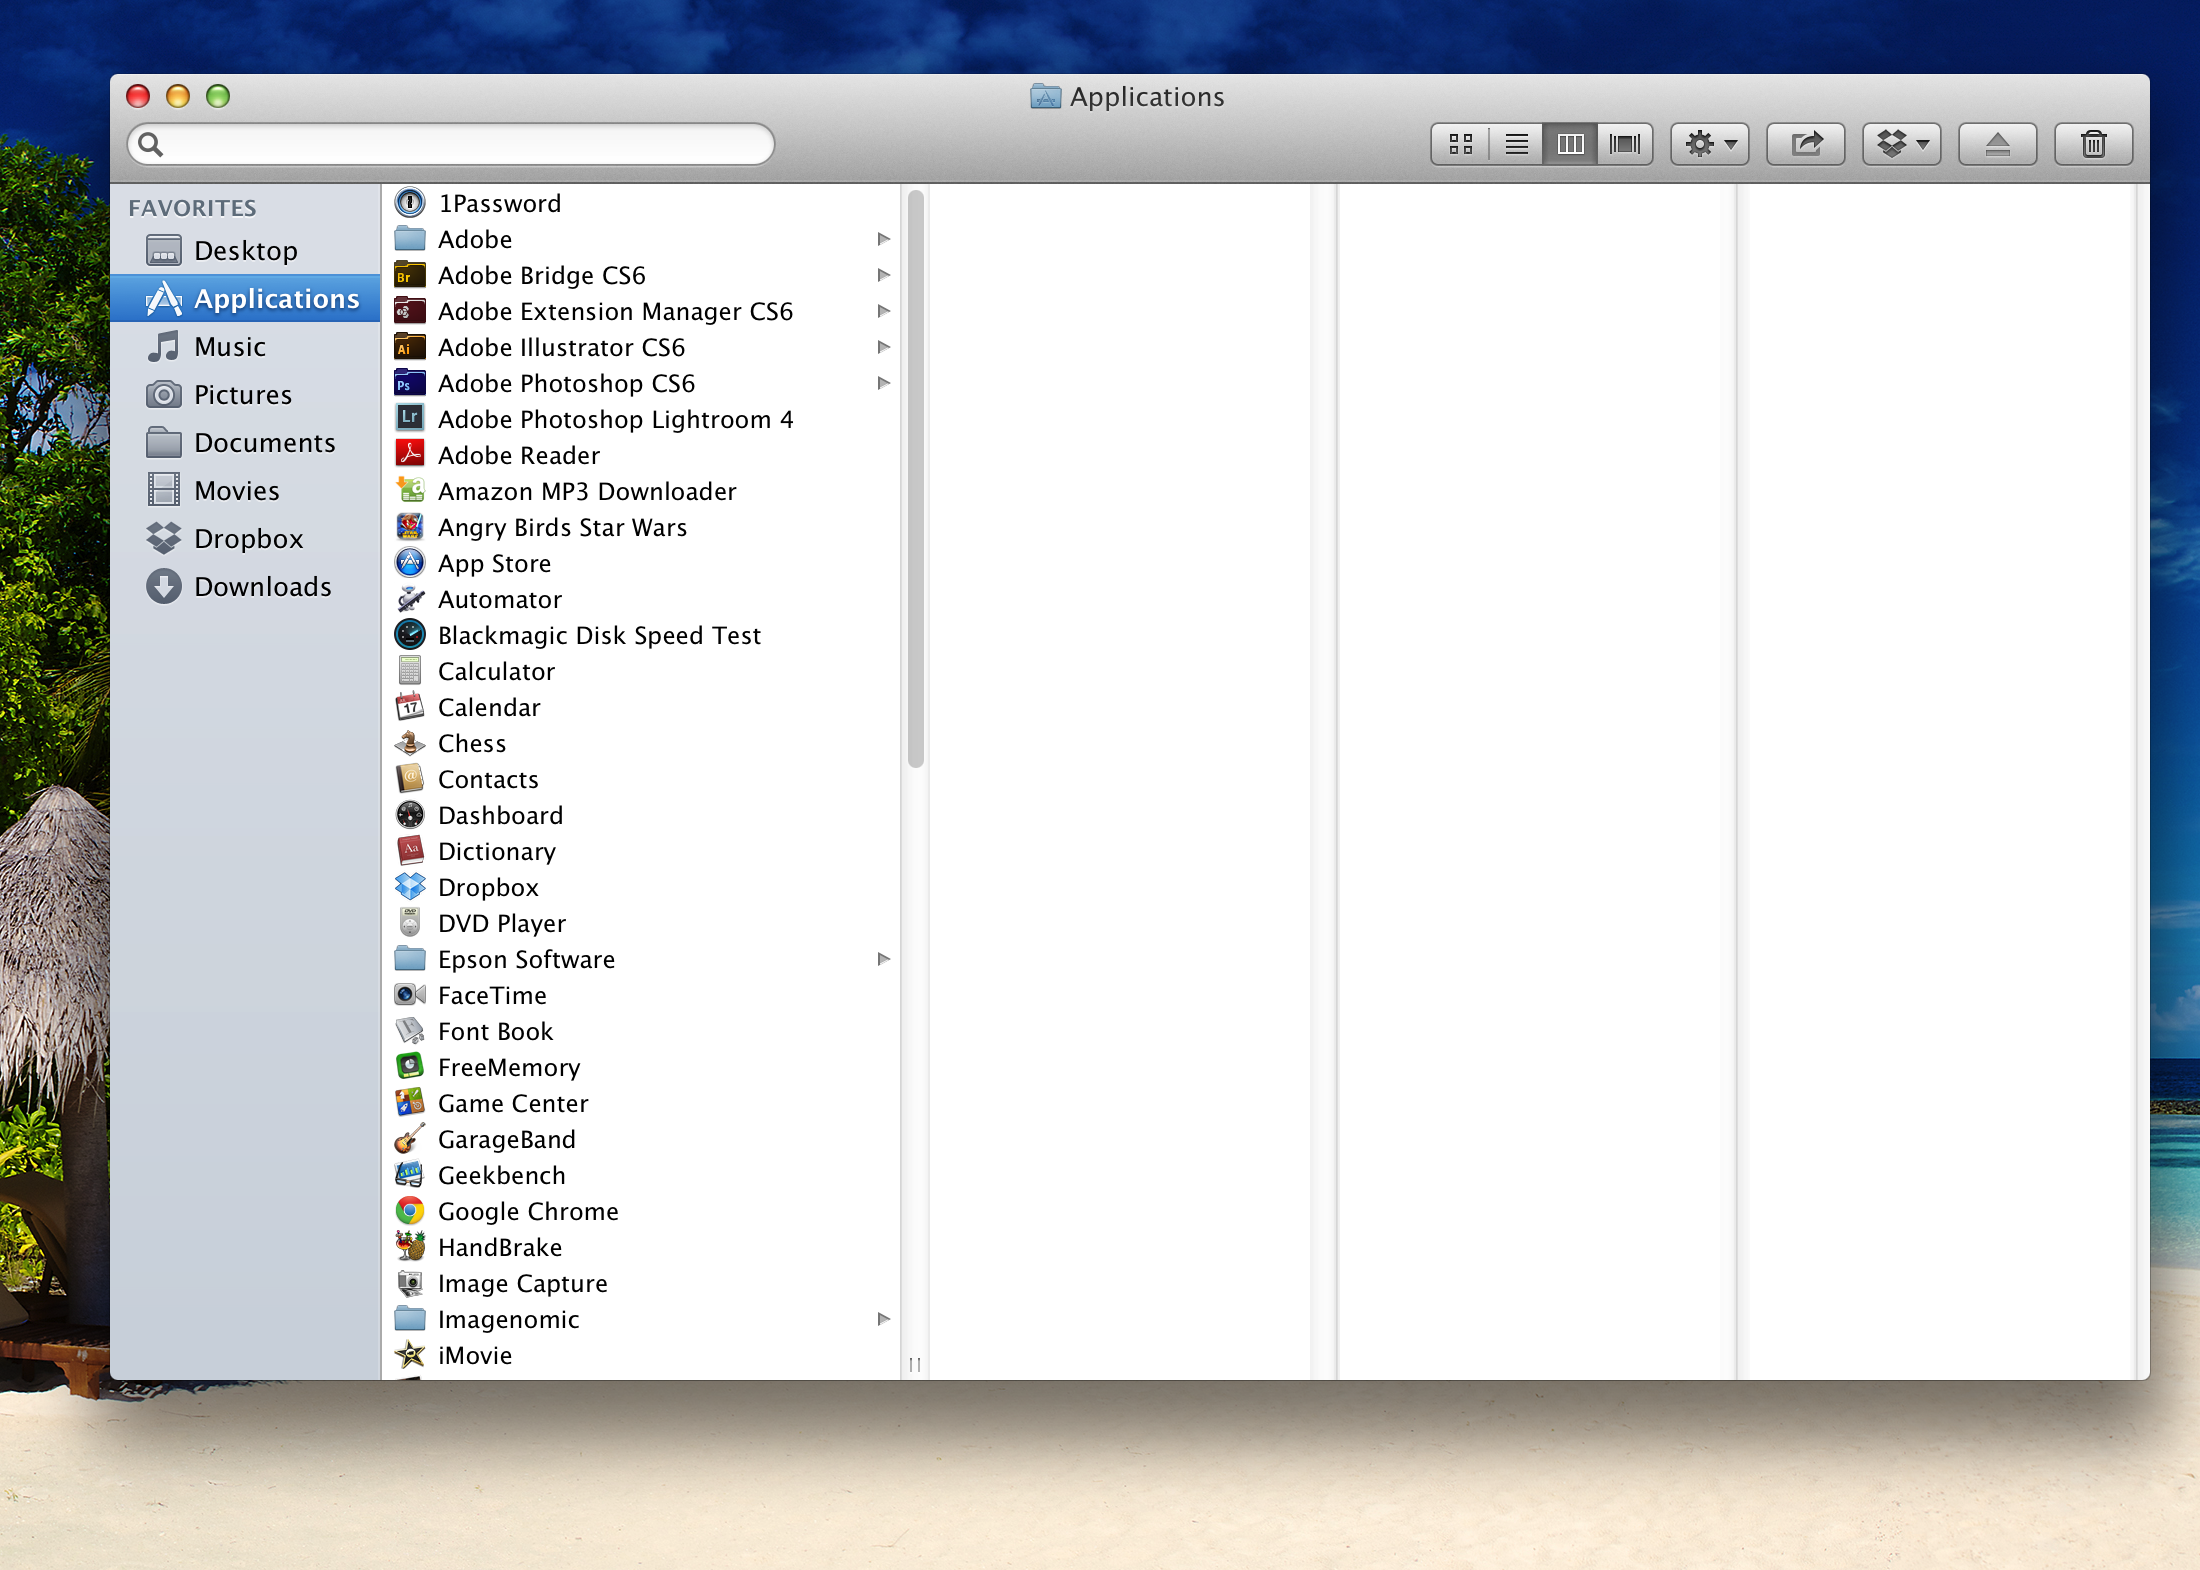Select the iMovie star icon
Image resolution: width=2200 pixels, height=1570 pixels.
point(410,1354)
